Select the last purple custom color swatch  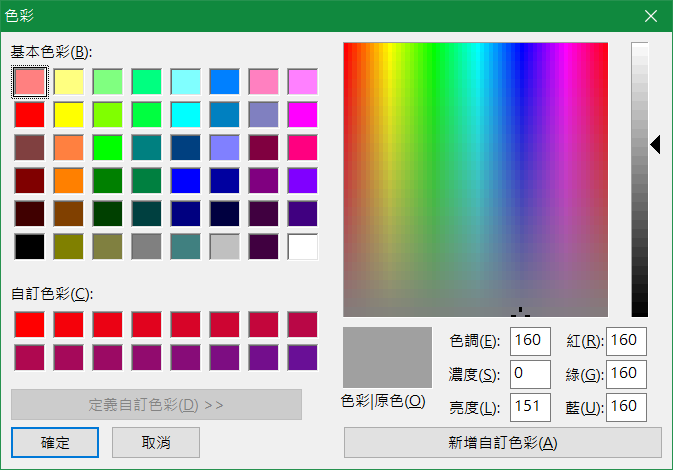[303, 358]
